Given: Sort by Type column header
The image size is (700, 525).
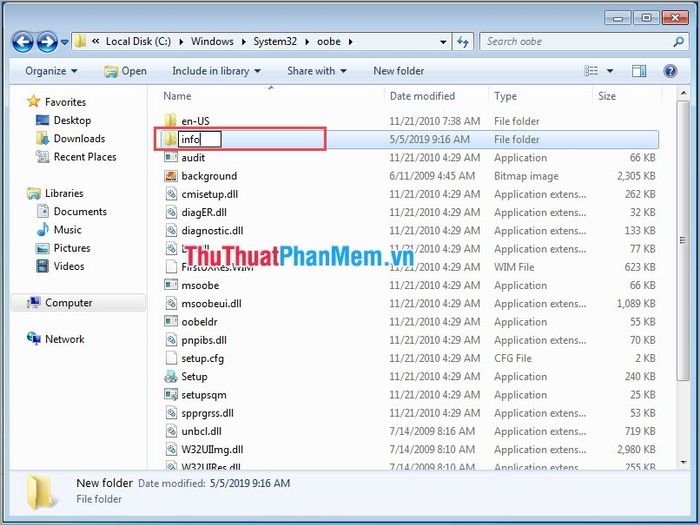Looking at the screenshot, I should point(505,96).
